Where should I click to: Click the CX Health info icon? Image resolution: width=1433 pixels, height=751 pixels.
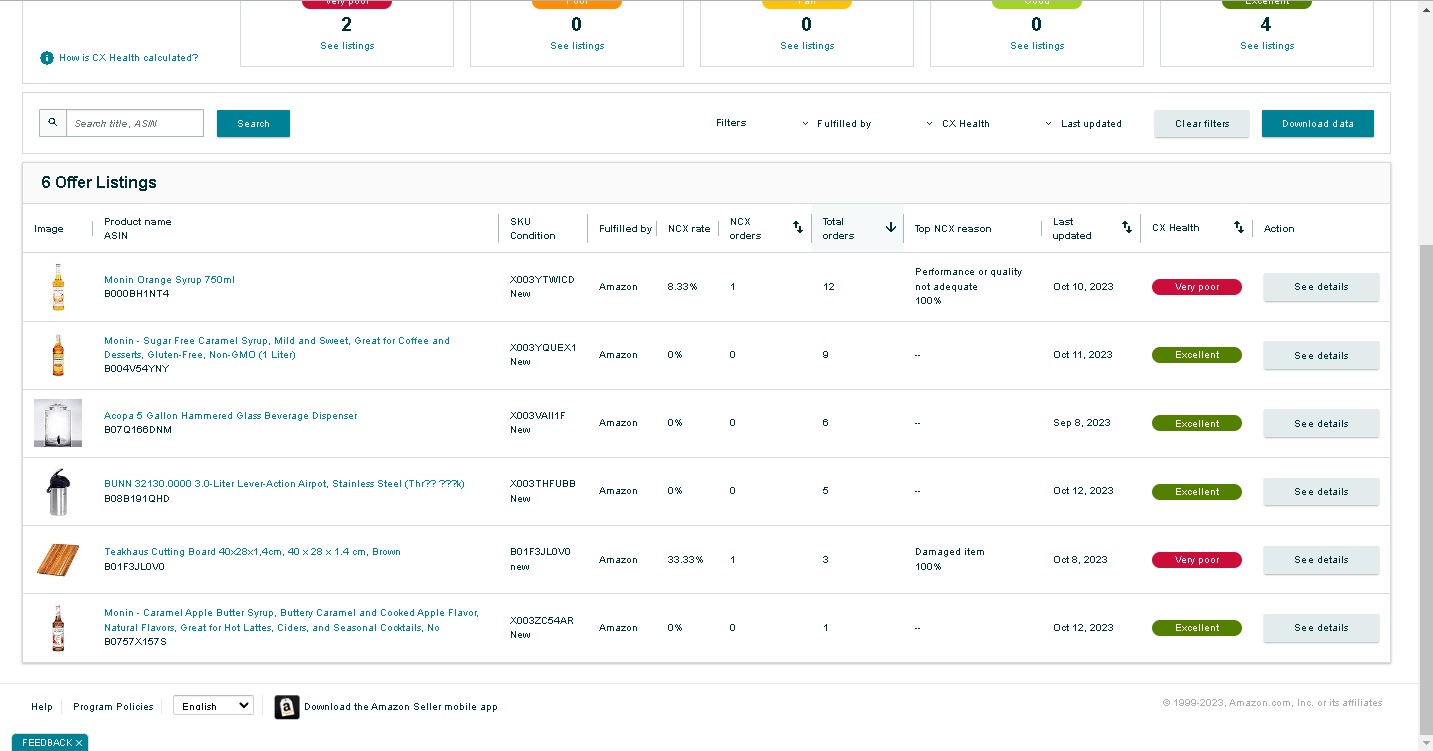(47, 58)
